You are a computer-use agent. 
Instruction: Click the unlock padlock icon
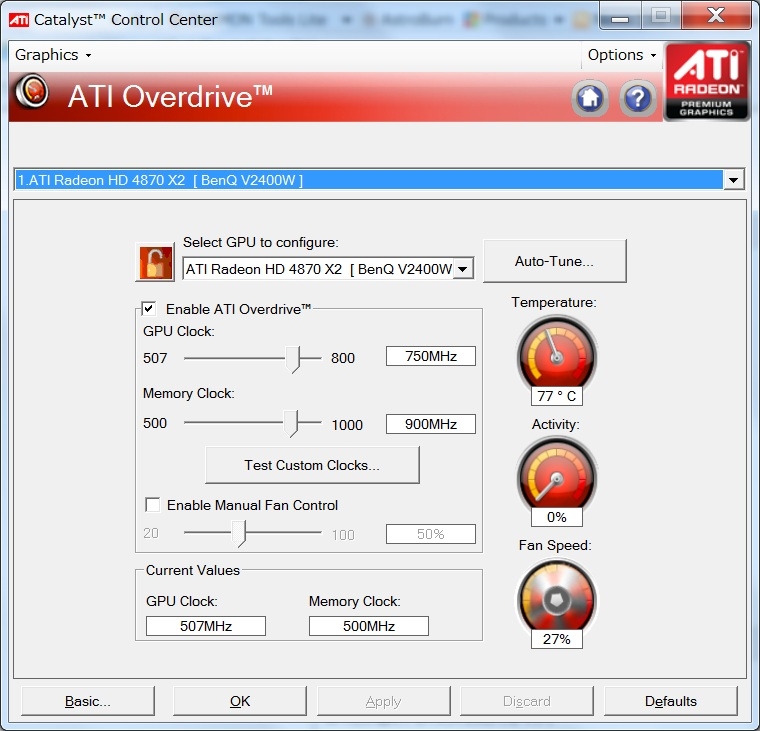pos(155,262)
